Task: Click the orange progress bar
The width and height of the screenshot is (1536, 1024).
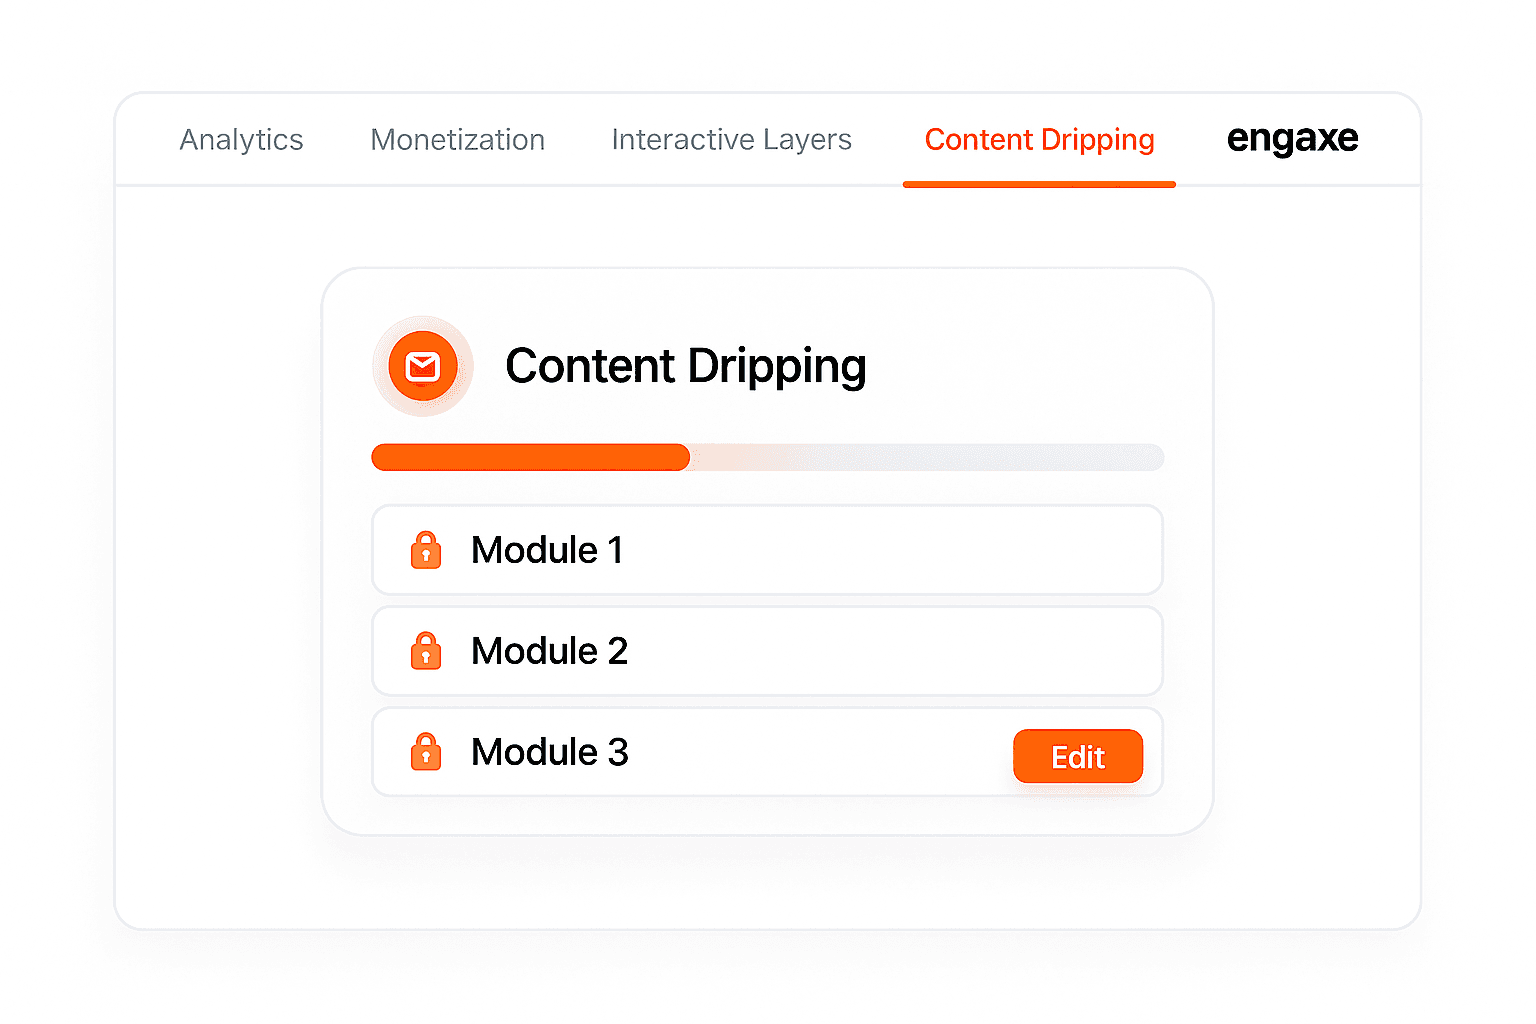Action: click(530, 457)
